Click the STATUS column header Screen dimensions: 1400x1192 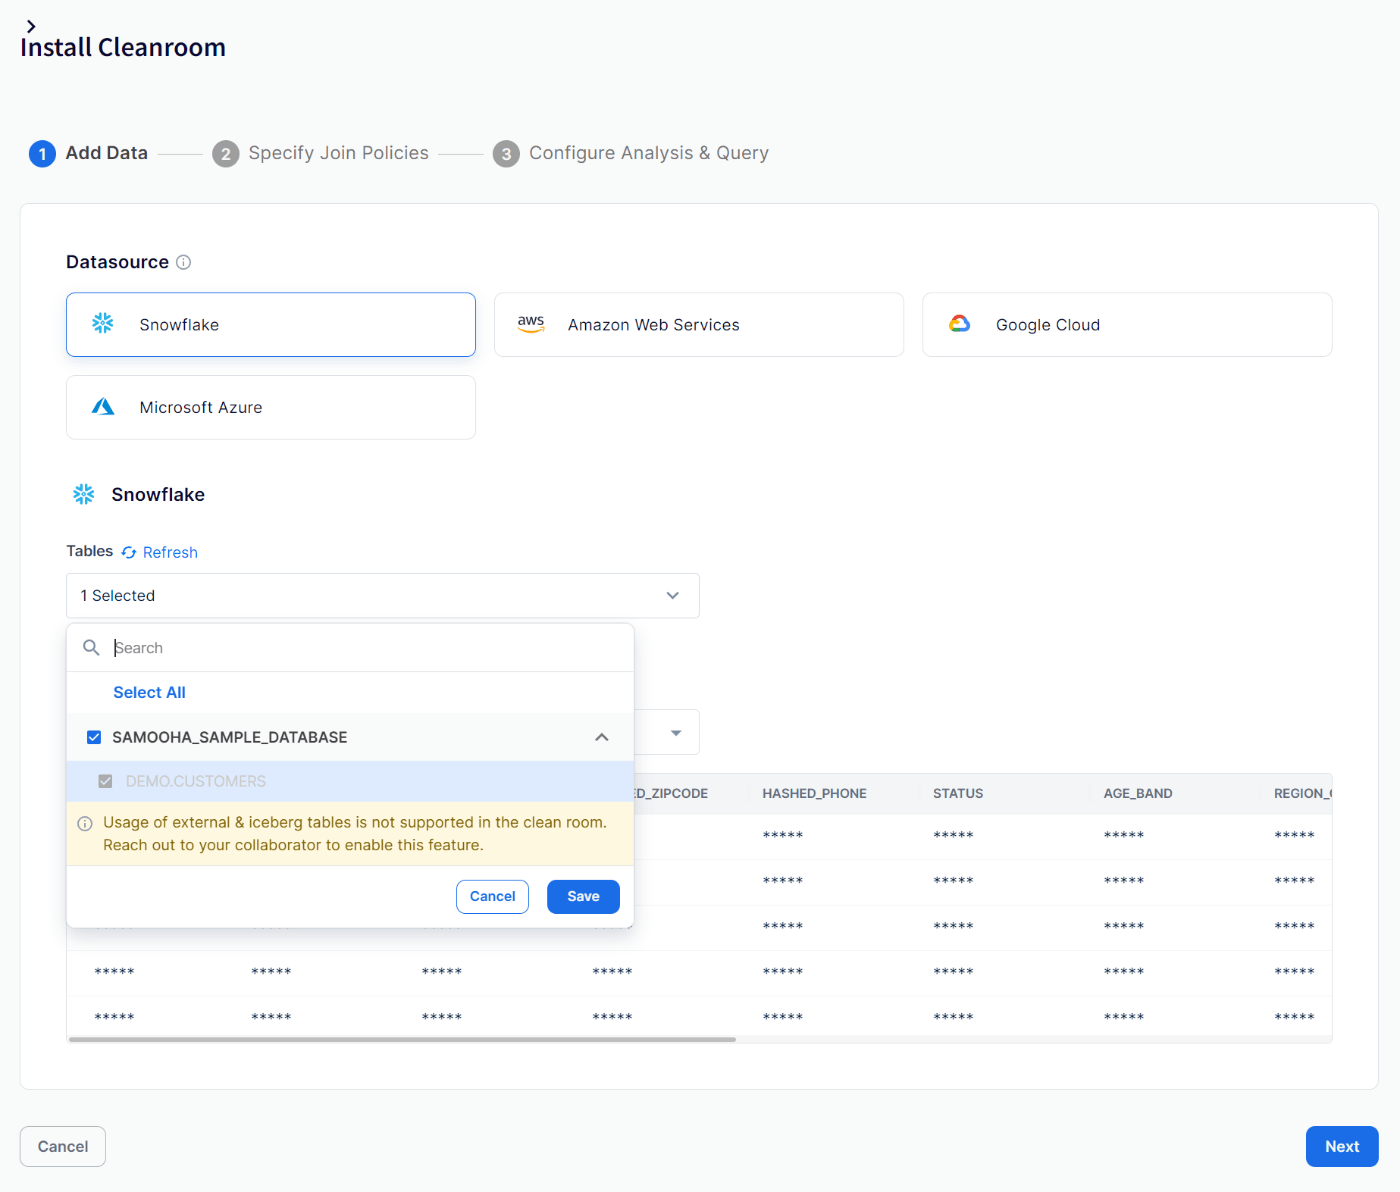958,793
